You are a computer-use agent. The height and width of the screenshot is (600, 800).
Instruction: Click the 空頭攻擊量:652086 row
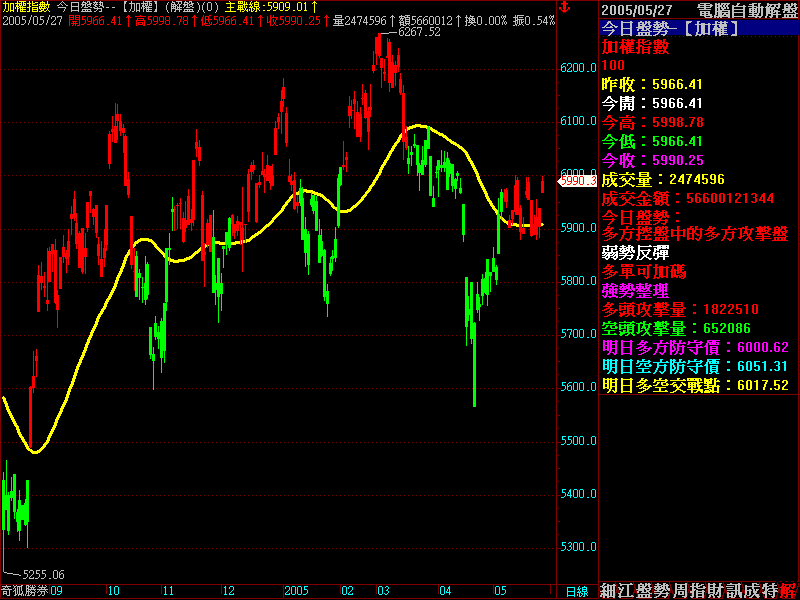click(676, 328)
